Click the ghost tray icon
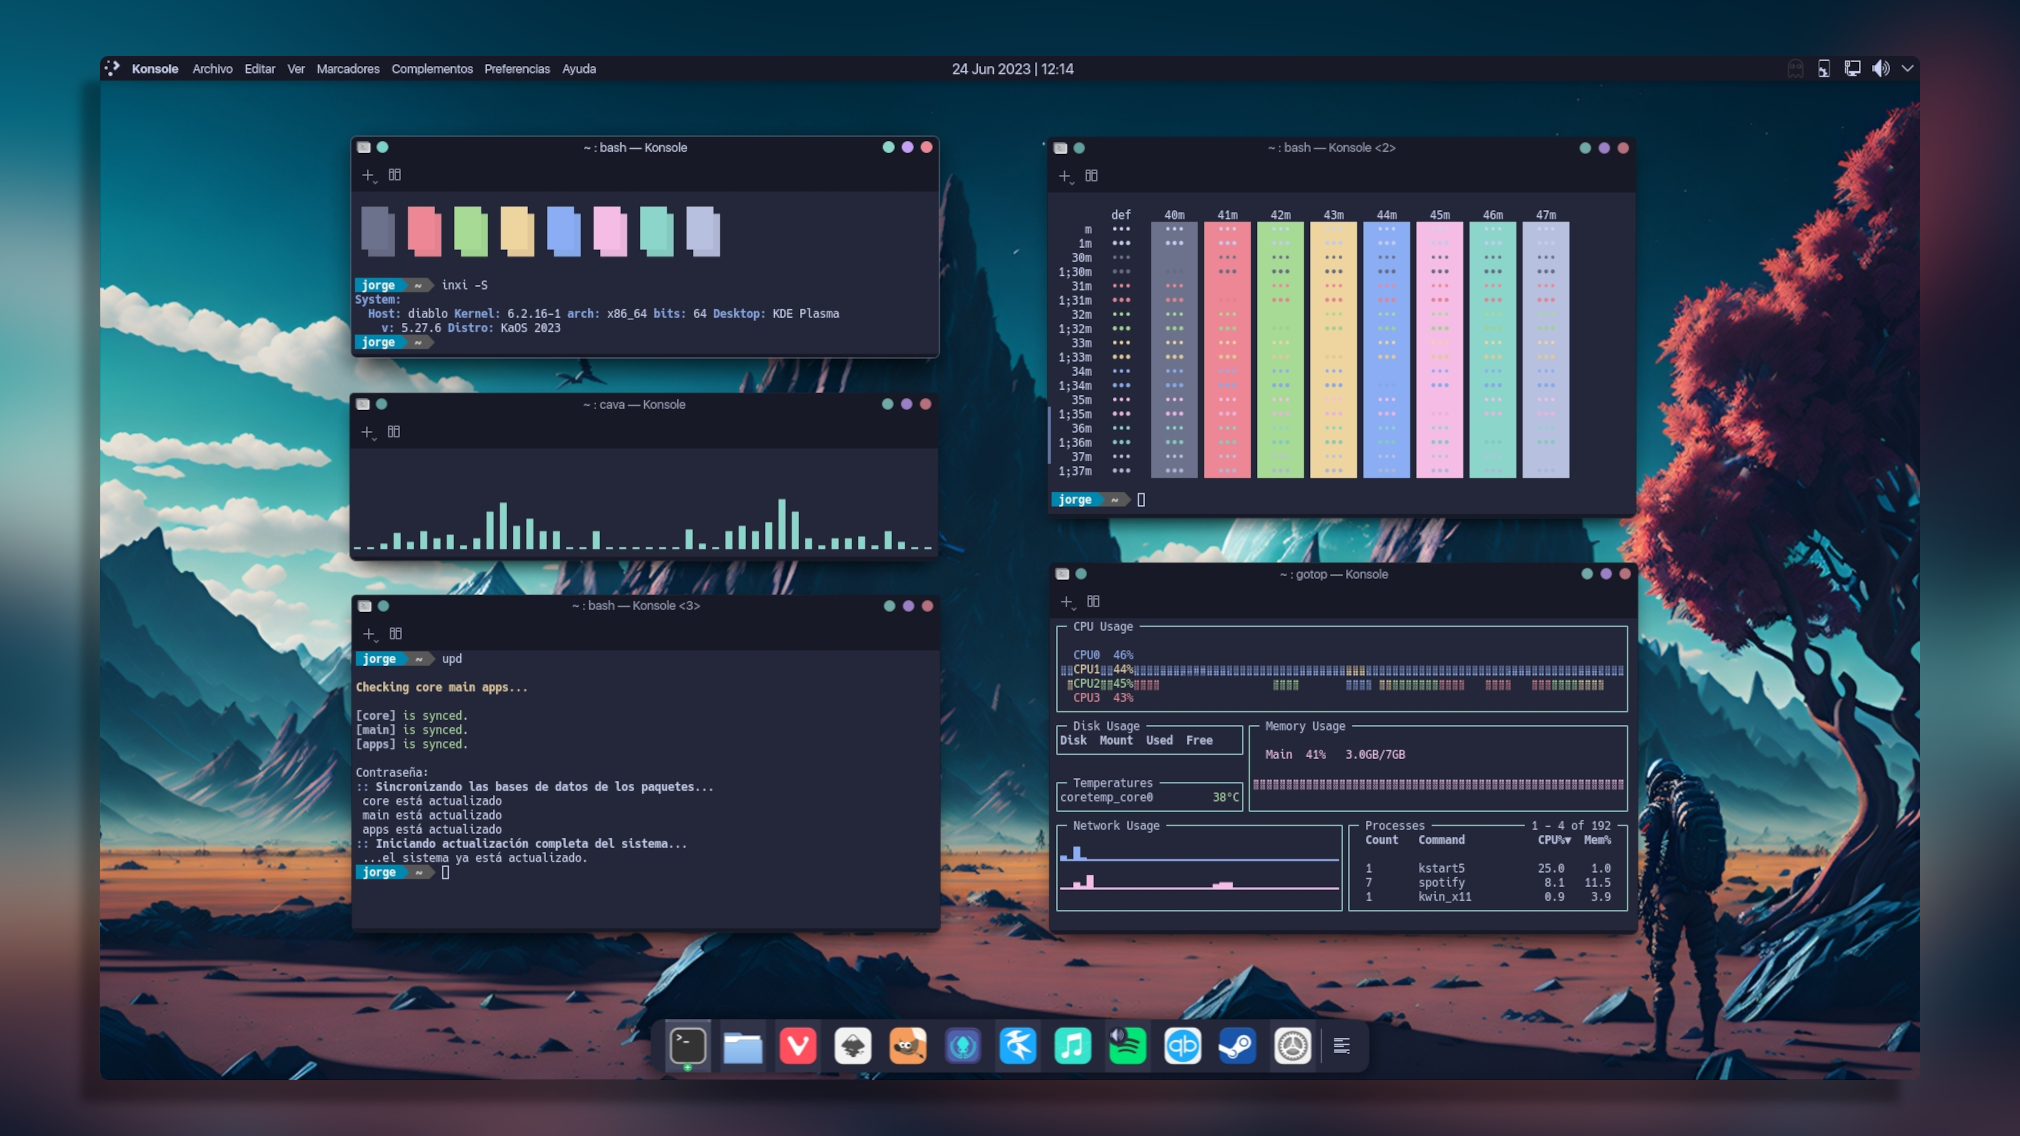The height and width of the screenshot is (1136, 2020). (x=1796, y=68)
